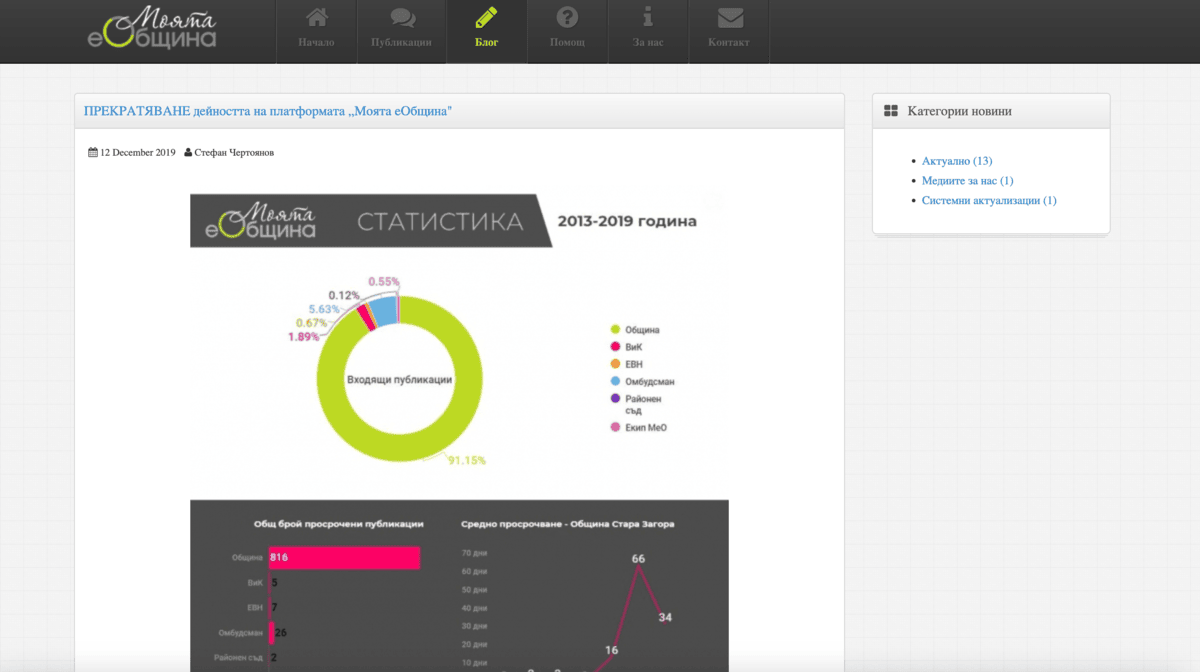The image size is (1200, 672).
Task: Click the grid icon beside Категории новини
Action: (x=891, y=111)
